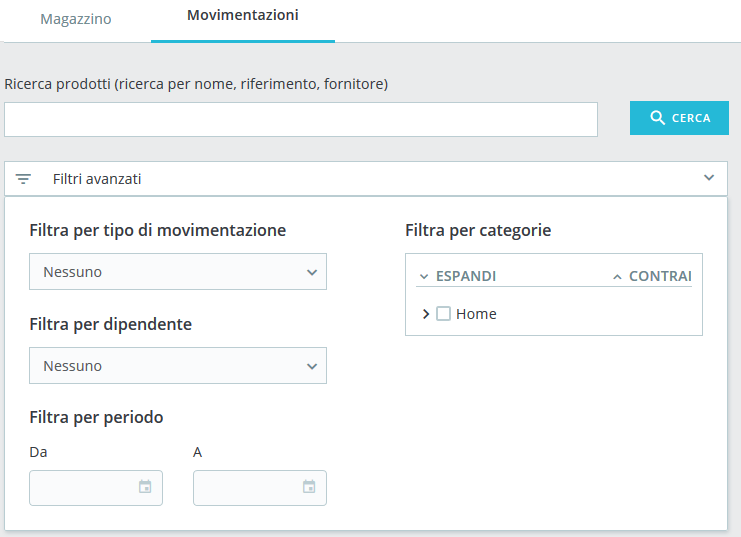Viewport: 741px width, 537px height.
Task: Collapse Filtri avanzati using right chevron
Action: 709,178
